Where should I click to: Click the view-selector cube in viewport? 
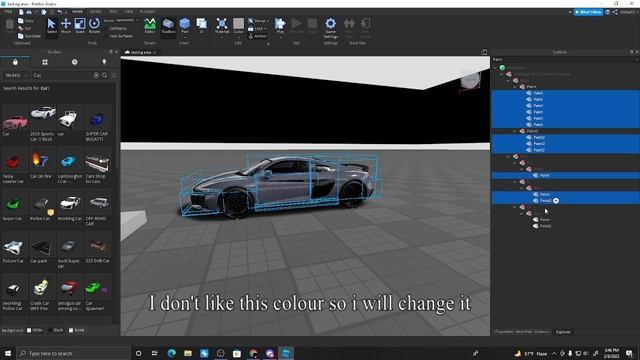(470, 80)
